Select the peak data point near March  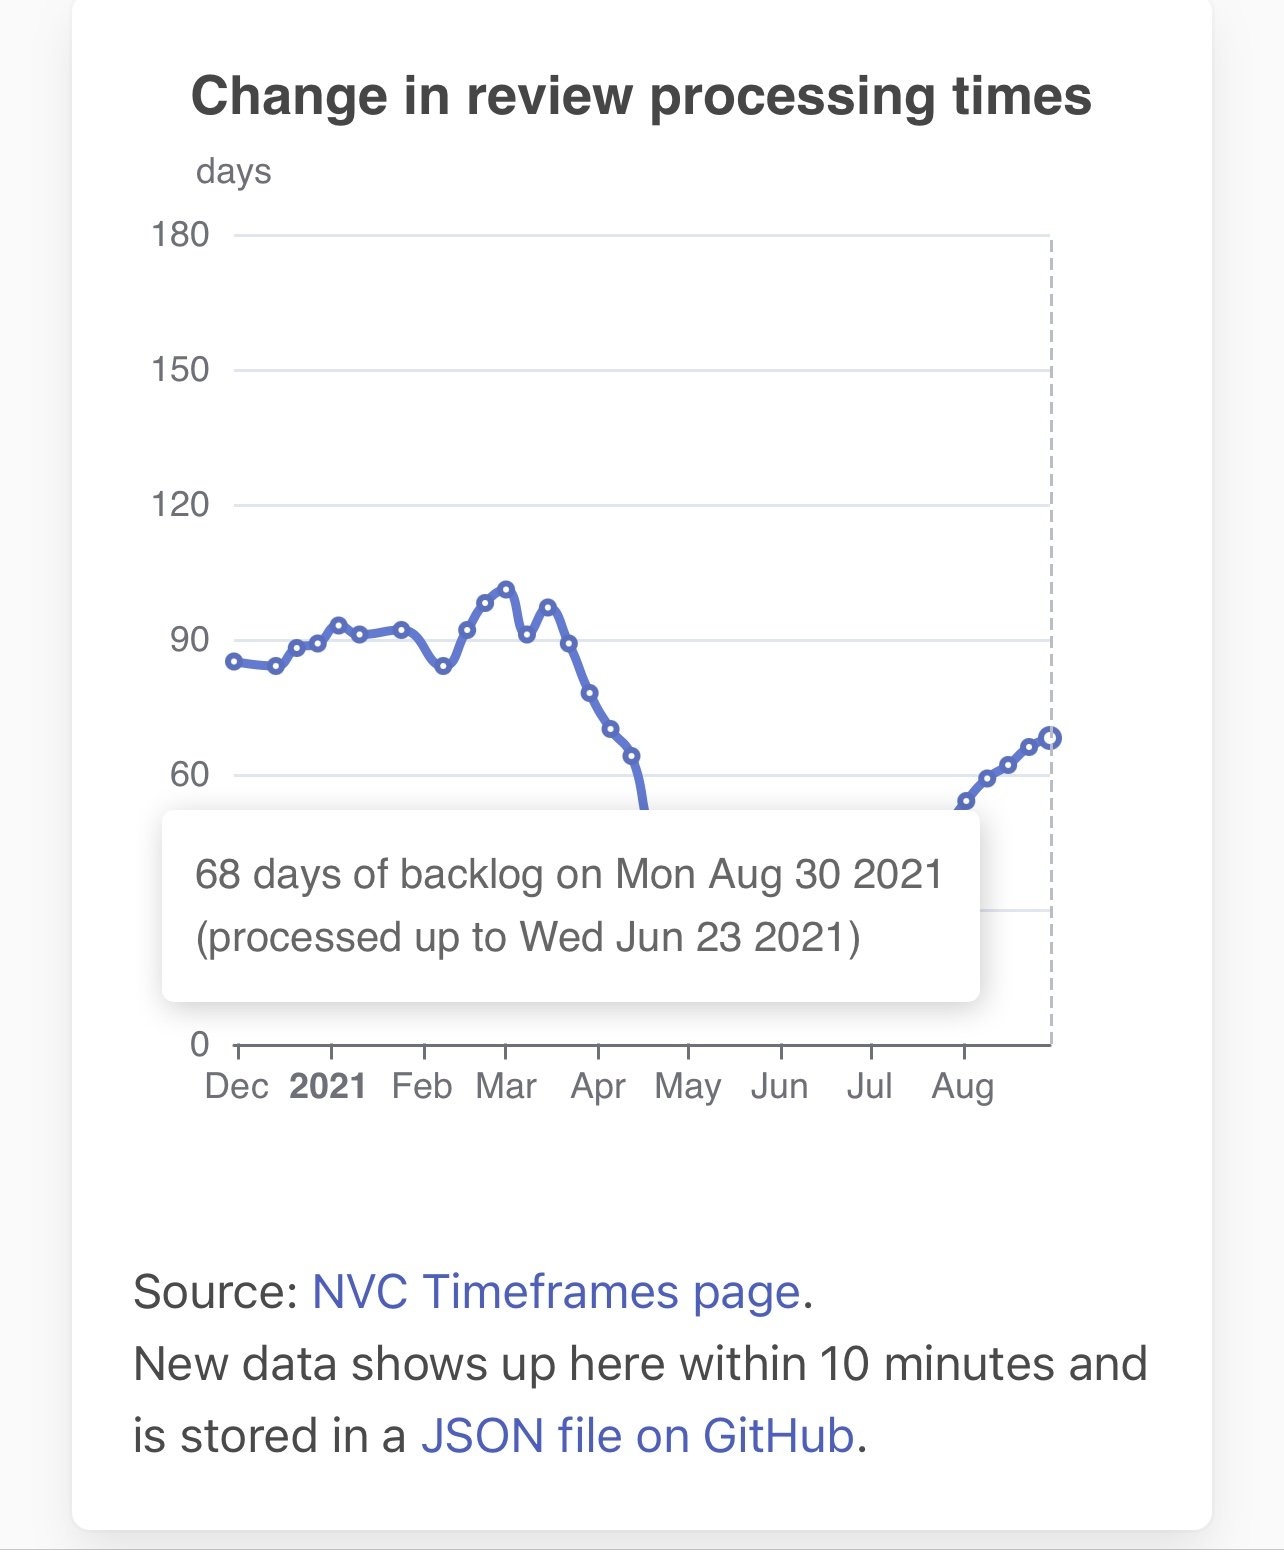506,589
